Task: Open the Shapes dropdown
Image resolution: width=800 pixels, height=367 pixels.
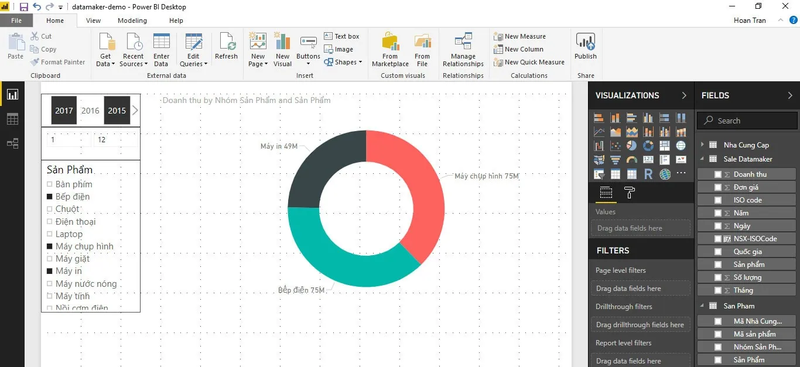Action: (342, 62)
